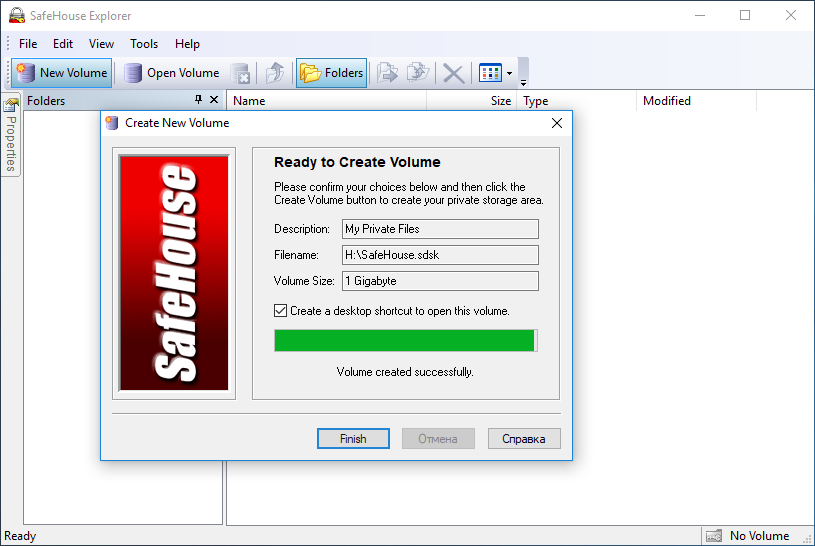Open the Tools menu
This screenshot has width=815, height=546.
pyautogui.click(x=144, y=44)
